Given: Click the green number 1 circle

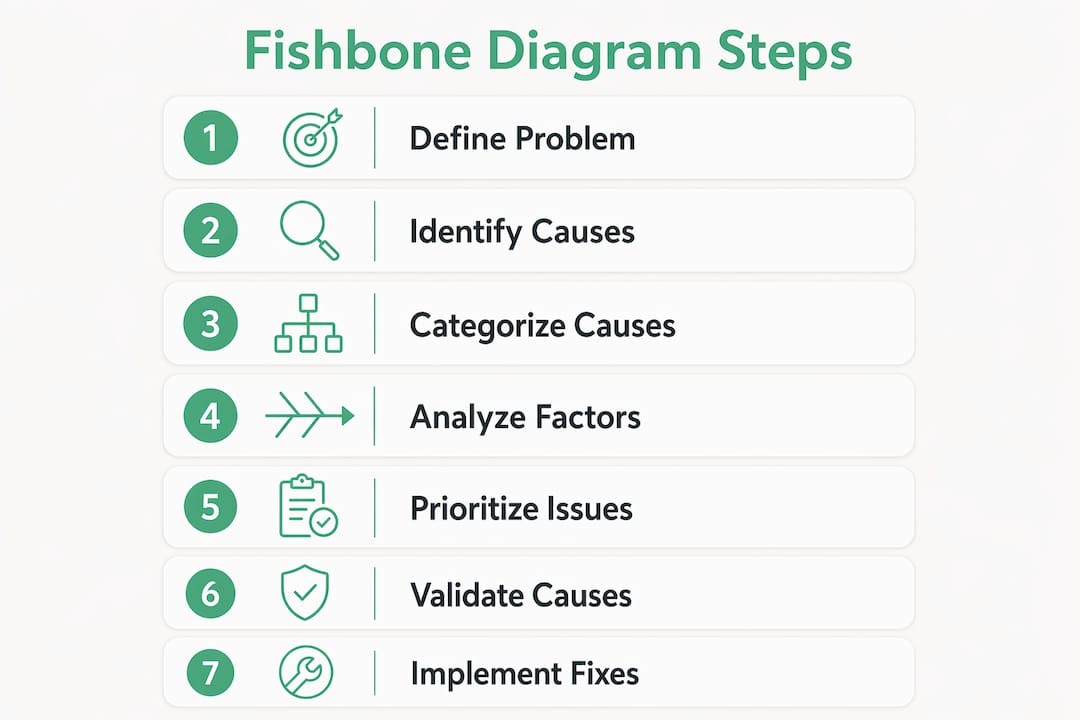Looking at the screenshot, I should [211, 137].
